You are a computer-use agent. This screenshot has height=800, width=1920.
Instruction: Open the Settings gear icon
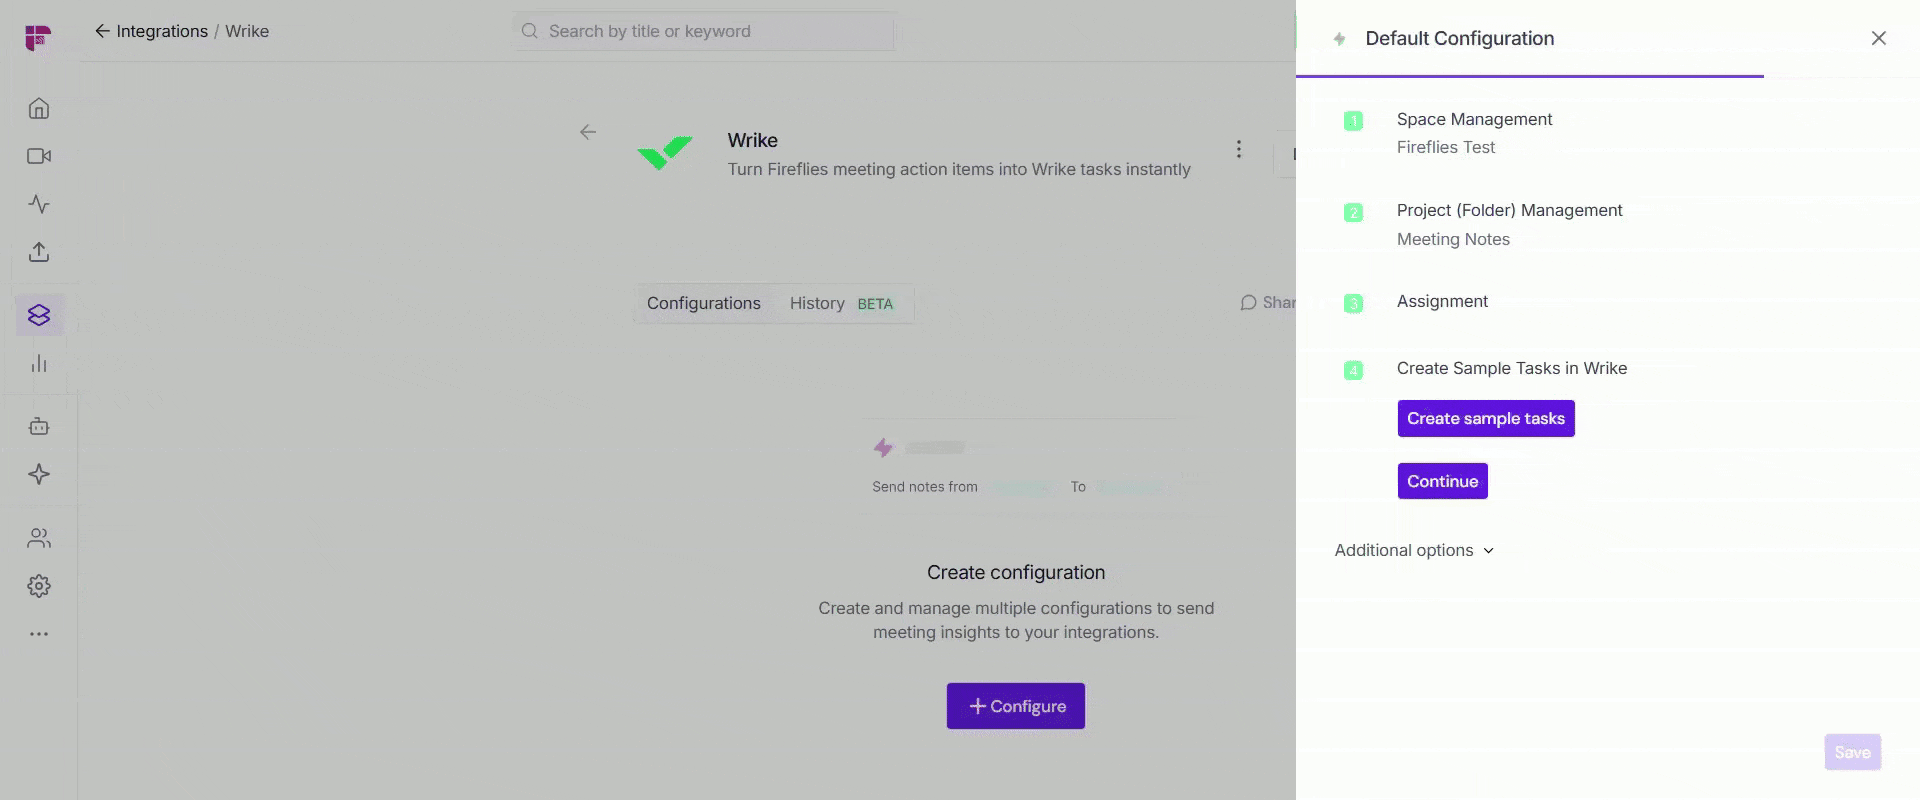pyautogui.click(x=39, y=586)
